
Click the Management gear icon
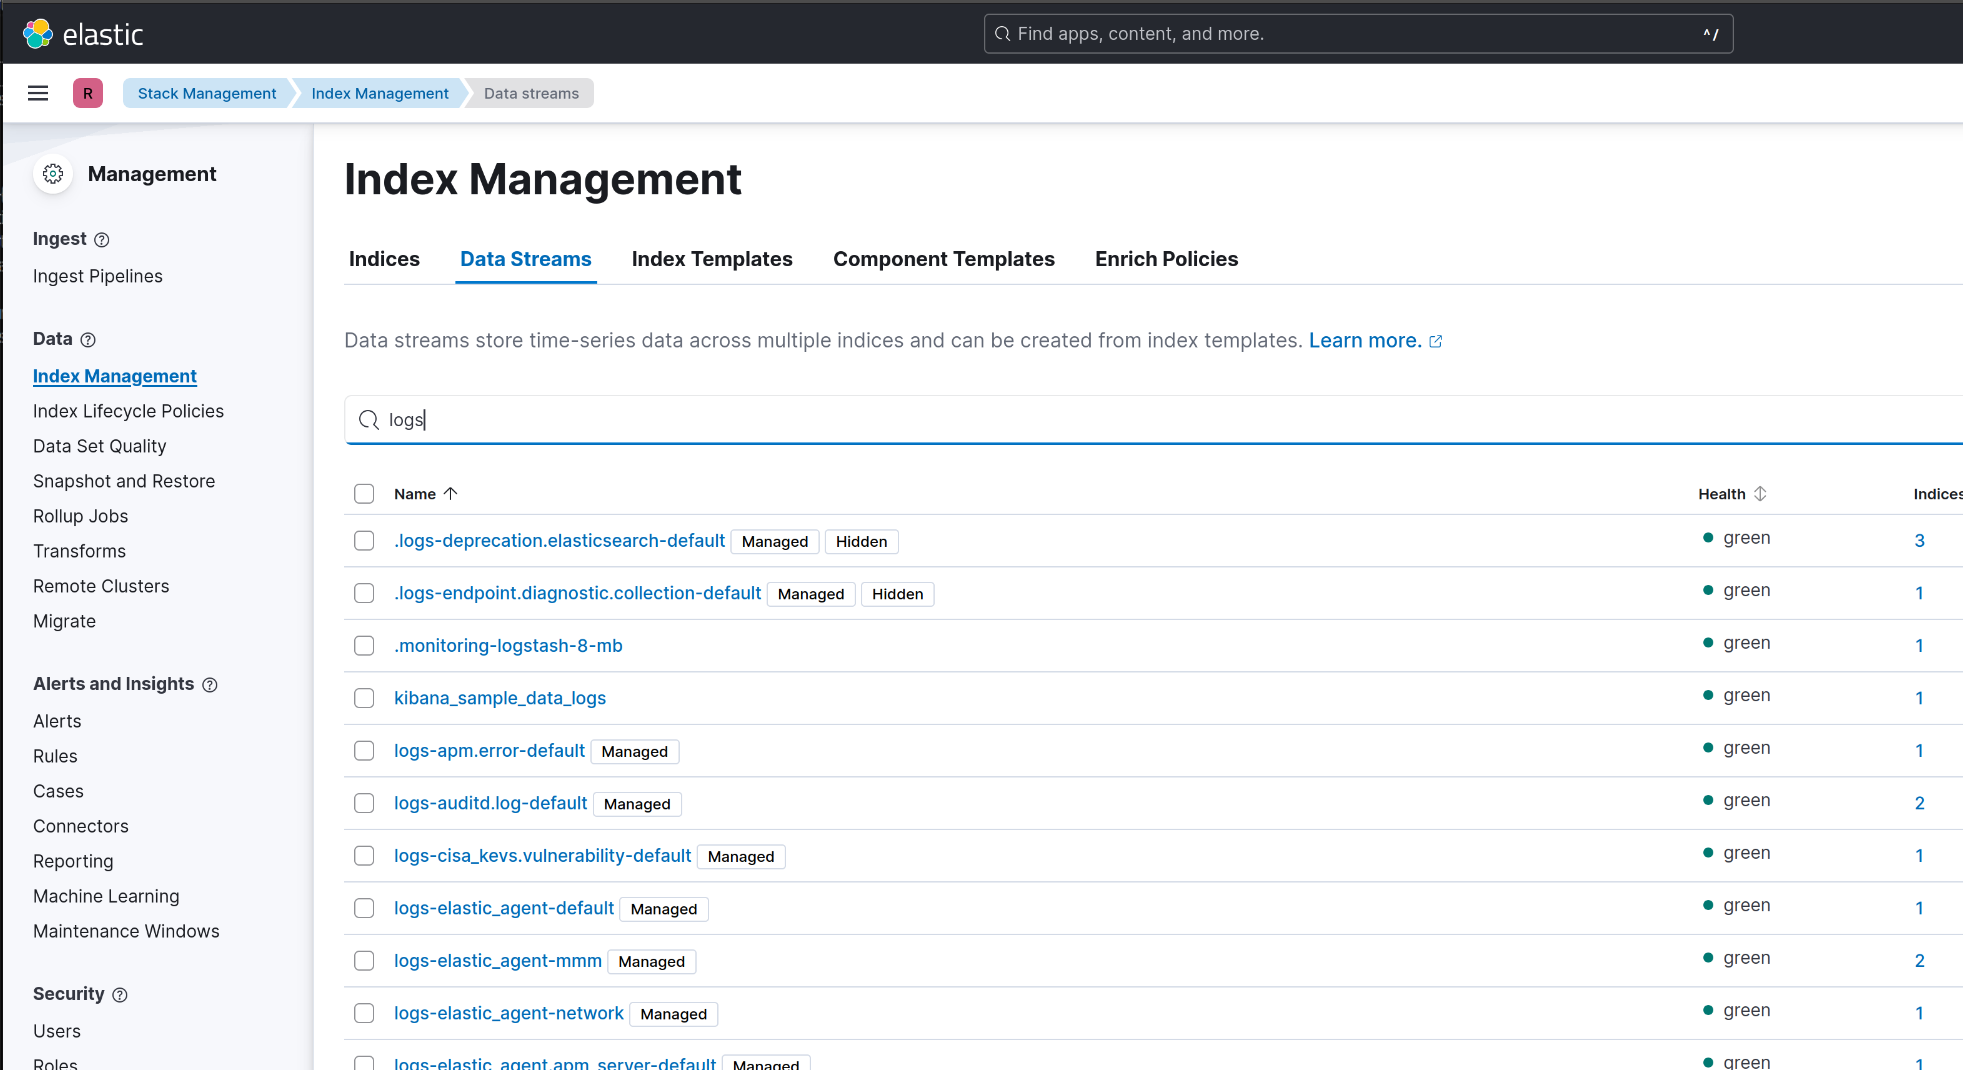coord(53,174)
